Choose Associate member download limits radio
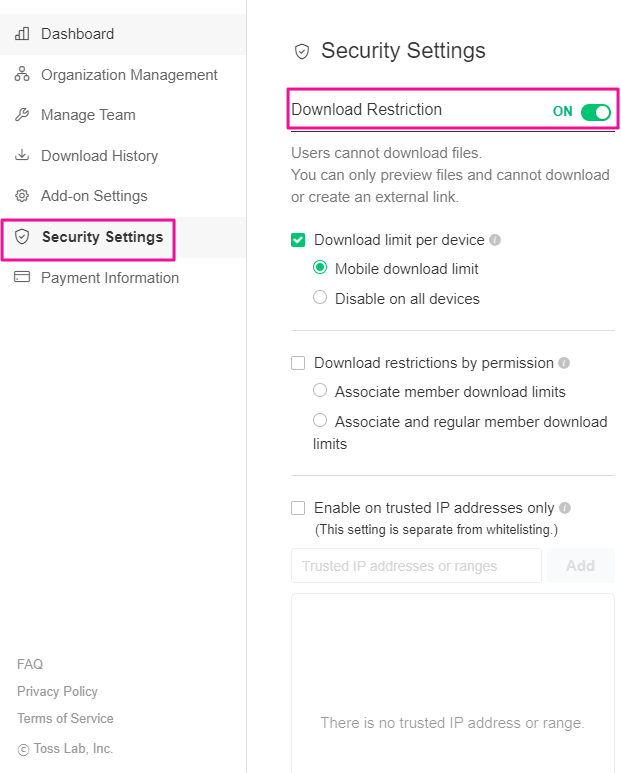 tap(320, 390)
